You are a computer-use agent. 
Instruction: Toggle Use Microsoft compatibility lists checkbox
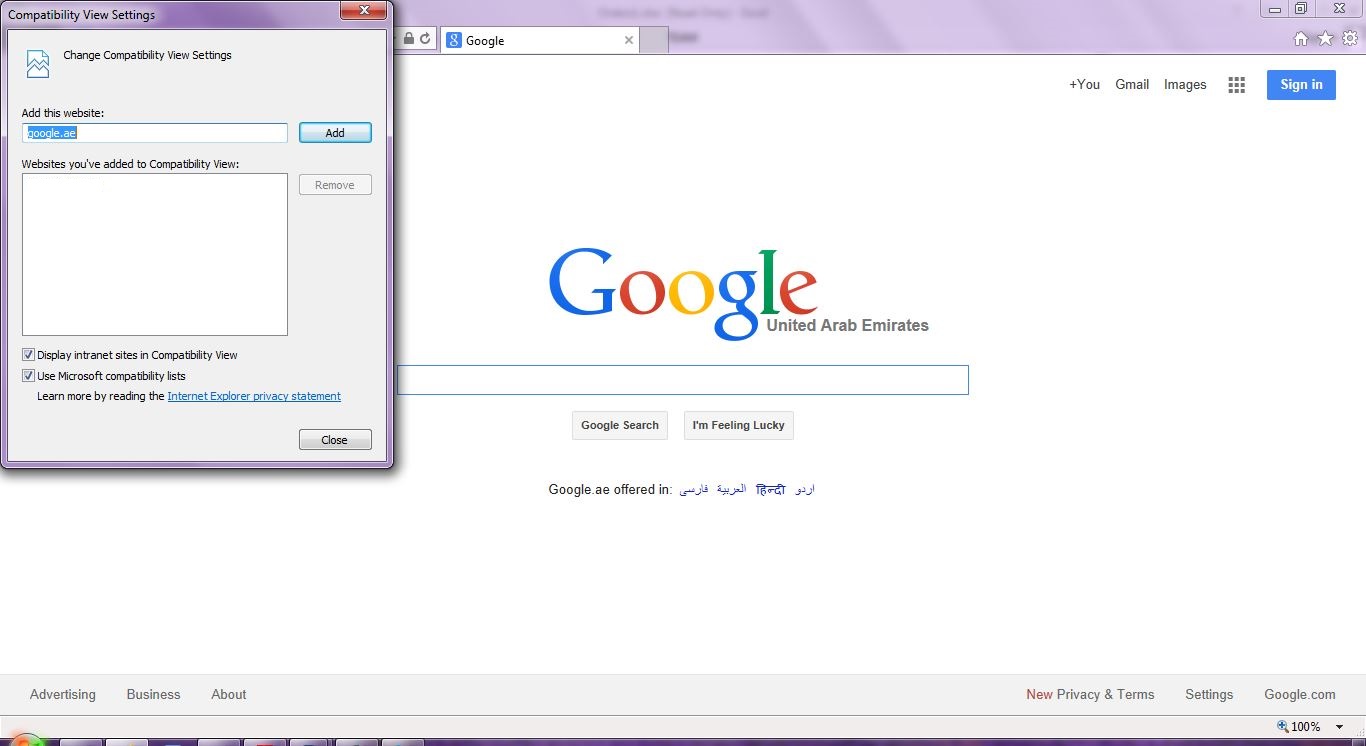(x=28, y=376)
